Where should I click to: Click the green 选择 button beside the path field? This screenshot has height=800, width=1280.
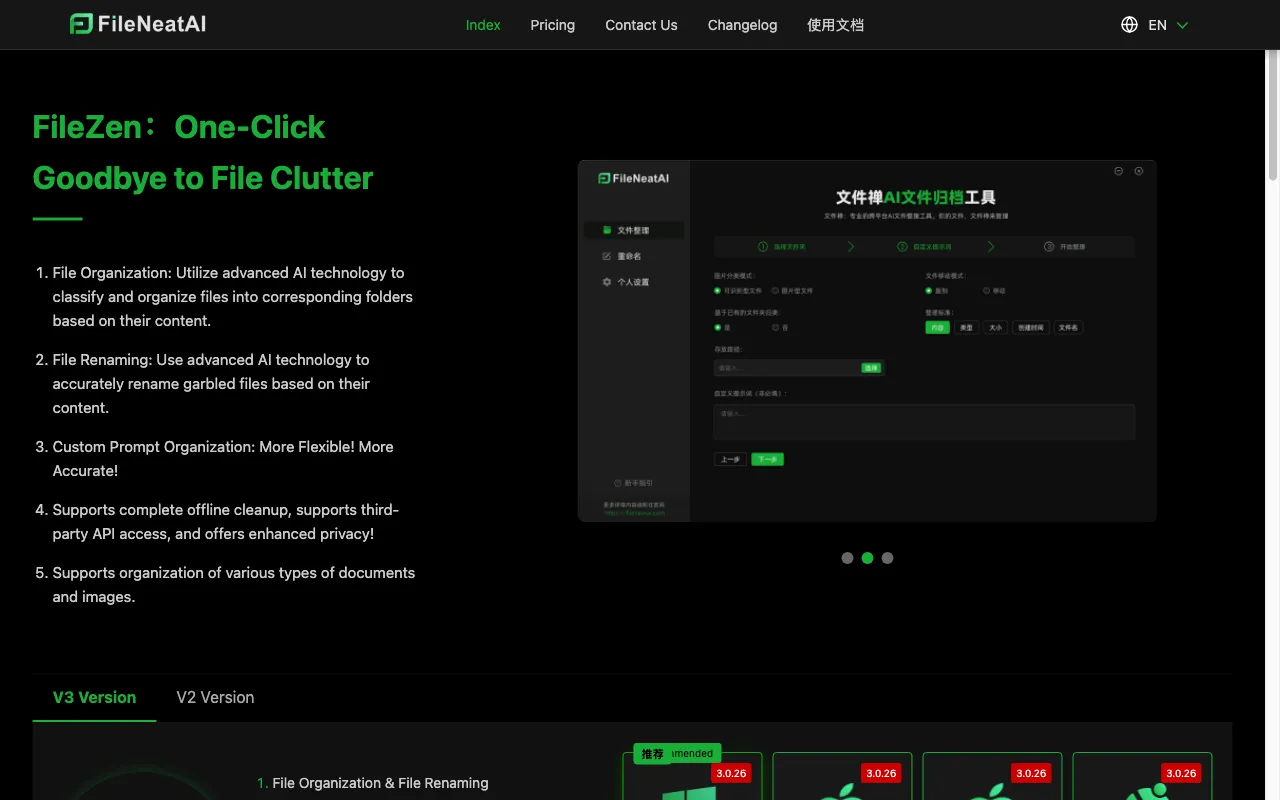(x=871, y=368)
